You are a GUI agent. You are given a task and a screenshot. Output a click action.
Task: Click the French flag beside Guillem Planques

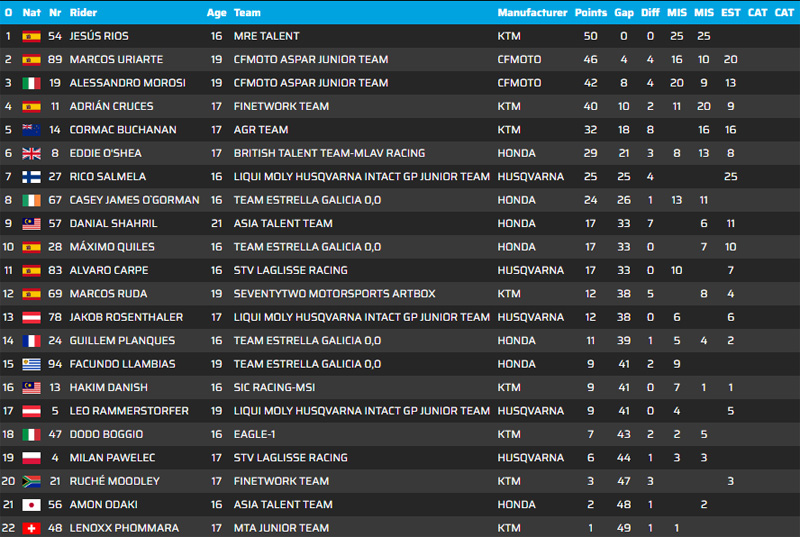(x=31, y=341)
